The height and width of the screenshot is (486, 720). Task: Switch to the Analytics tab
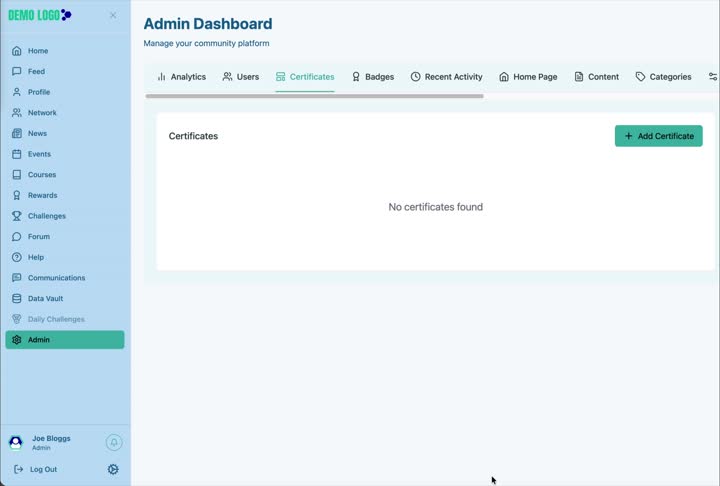(181, 77)
